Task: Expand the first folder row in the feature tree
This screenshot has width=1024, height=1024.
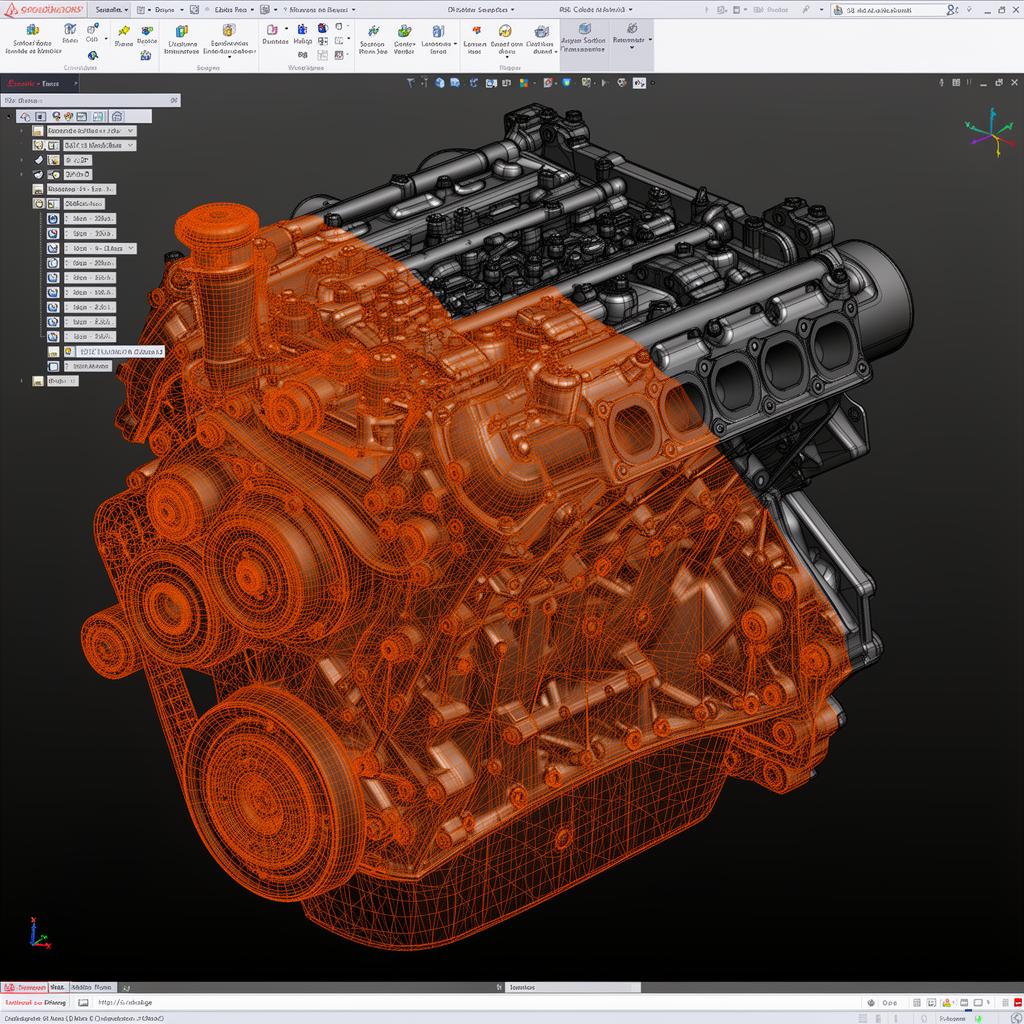Action: [x=22, y=131]
